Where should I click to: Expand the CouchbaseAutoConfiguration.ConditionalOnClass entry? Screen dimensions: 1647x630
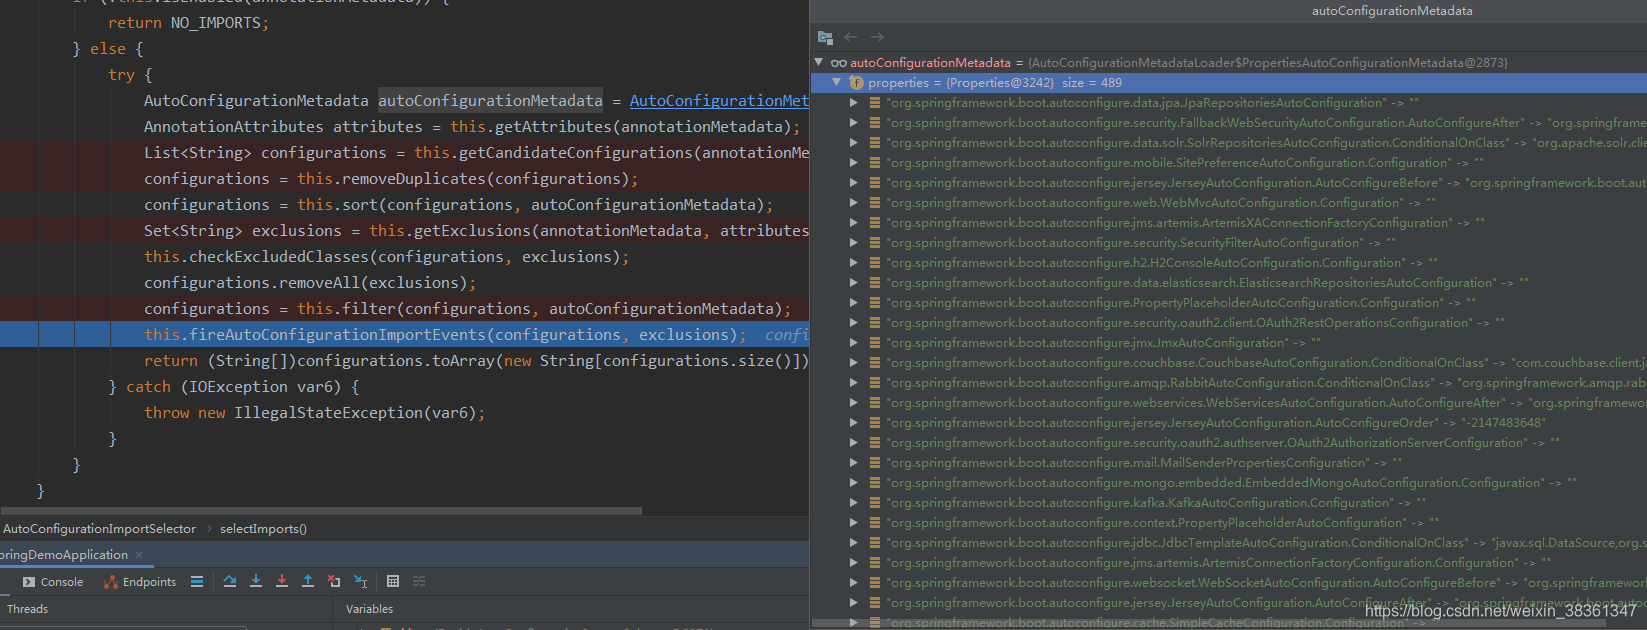point(854,363)
